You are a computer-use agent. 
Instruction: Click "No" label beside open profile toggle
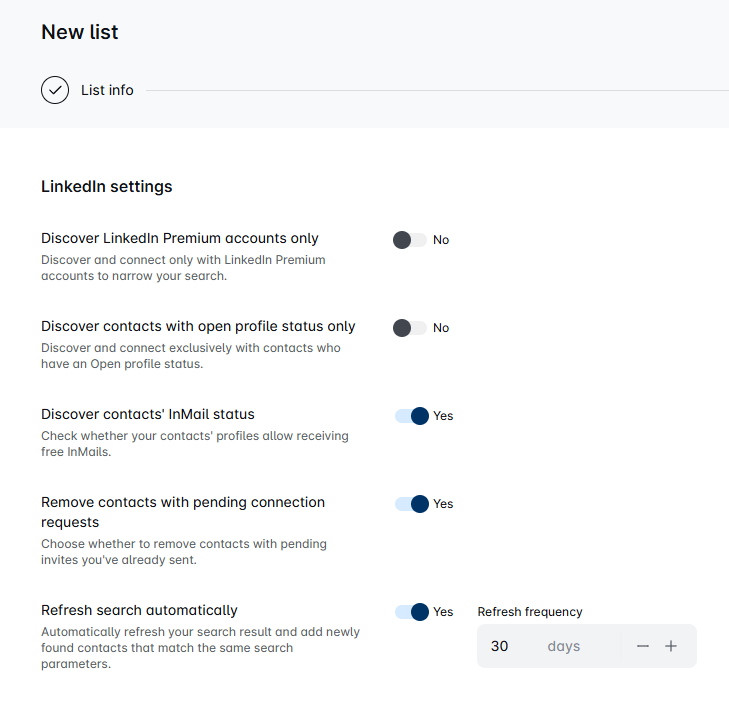pos(441,328)
